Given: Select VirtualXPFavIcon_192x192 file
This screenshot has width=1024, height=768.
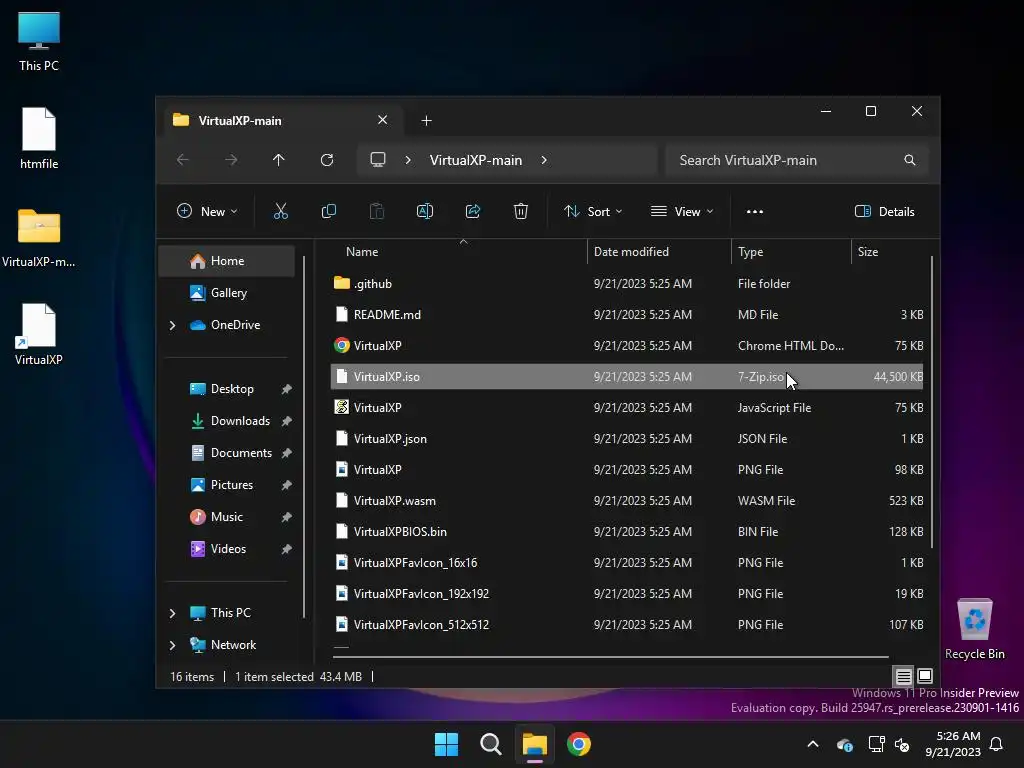Looking at the screenshot, I should coord(627,594).
